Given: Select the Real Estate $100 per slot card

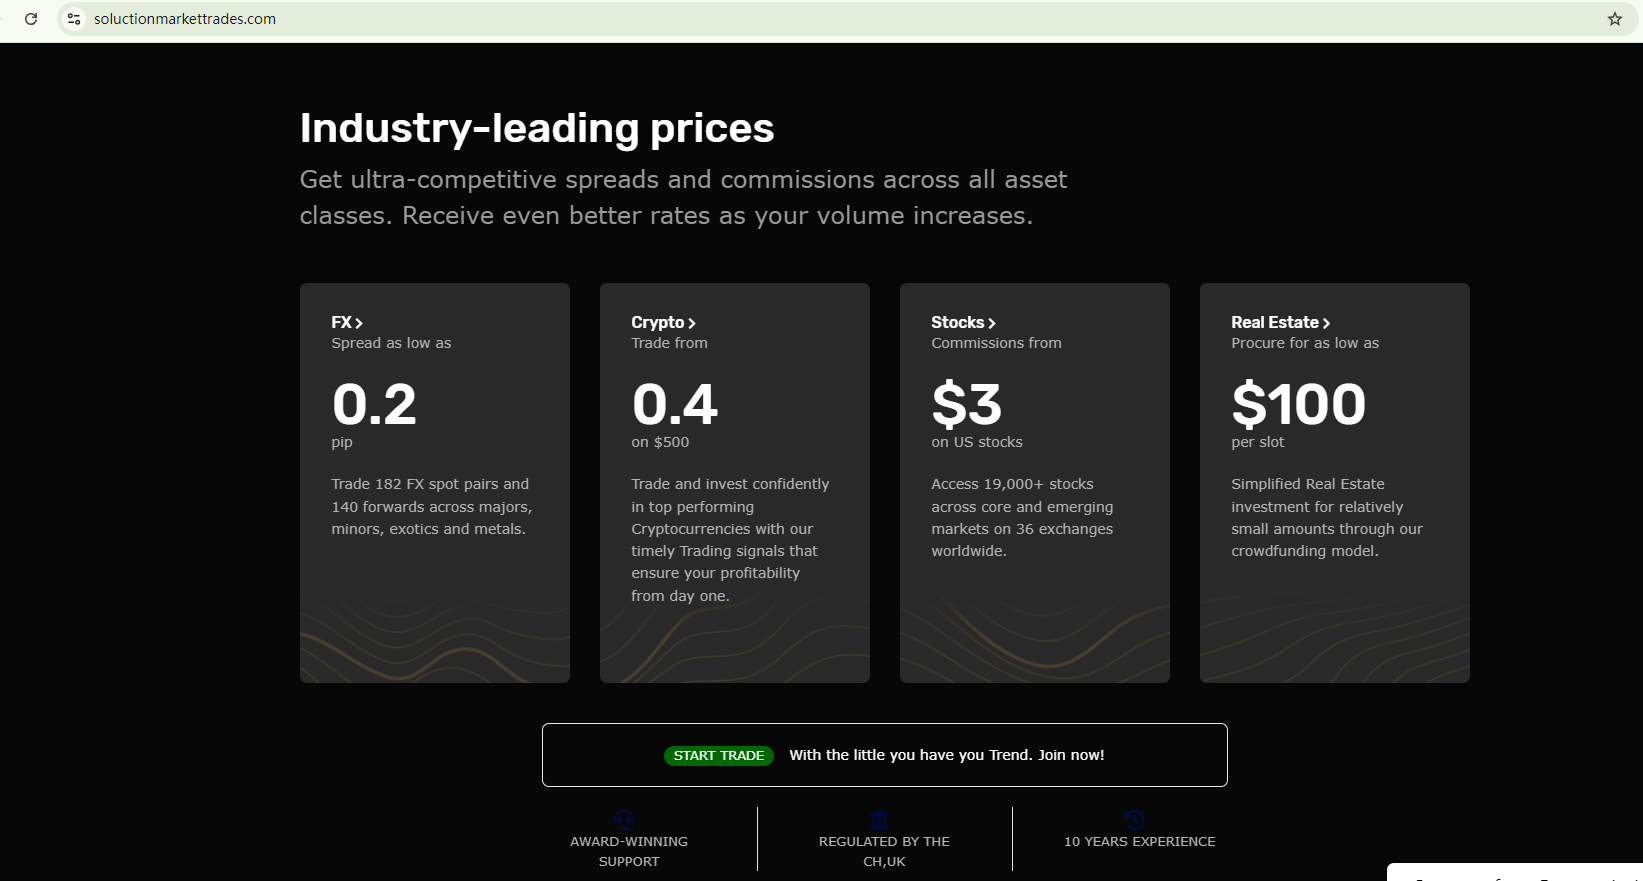Looking at the screenshot, I should pyautogui.click(x=1335, y=482).
